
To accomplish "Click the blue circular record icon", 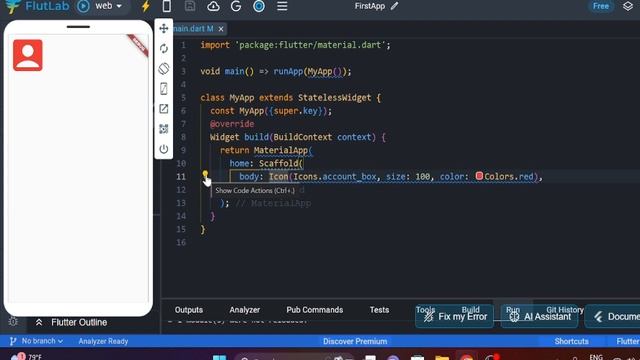I will click(259, 6).
